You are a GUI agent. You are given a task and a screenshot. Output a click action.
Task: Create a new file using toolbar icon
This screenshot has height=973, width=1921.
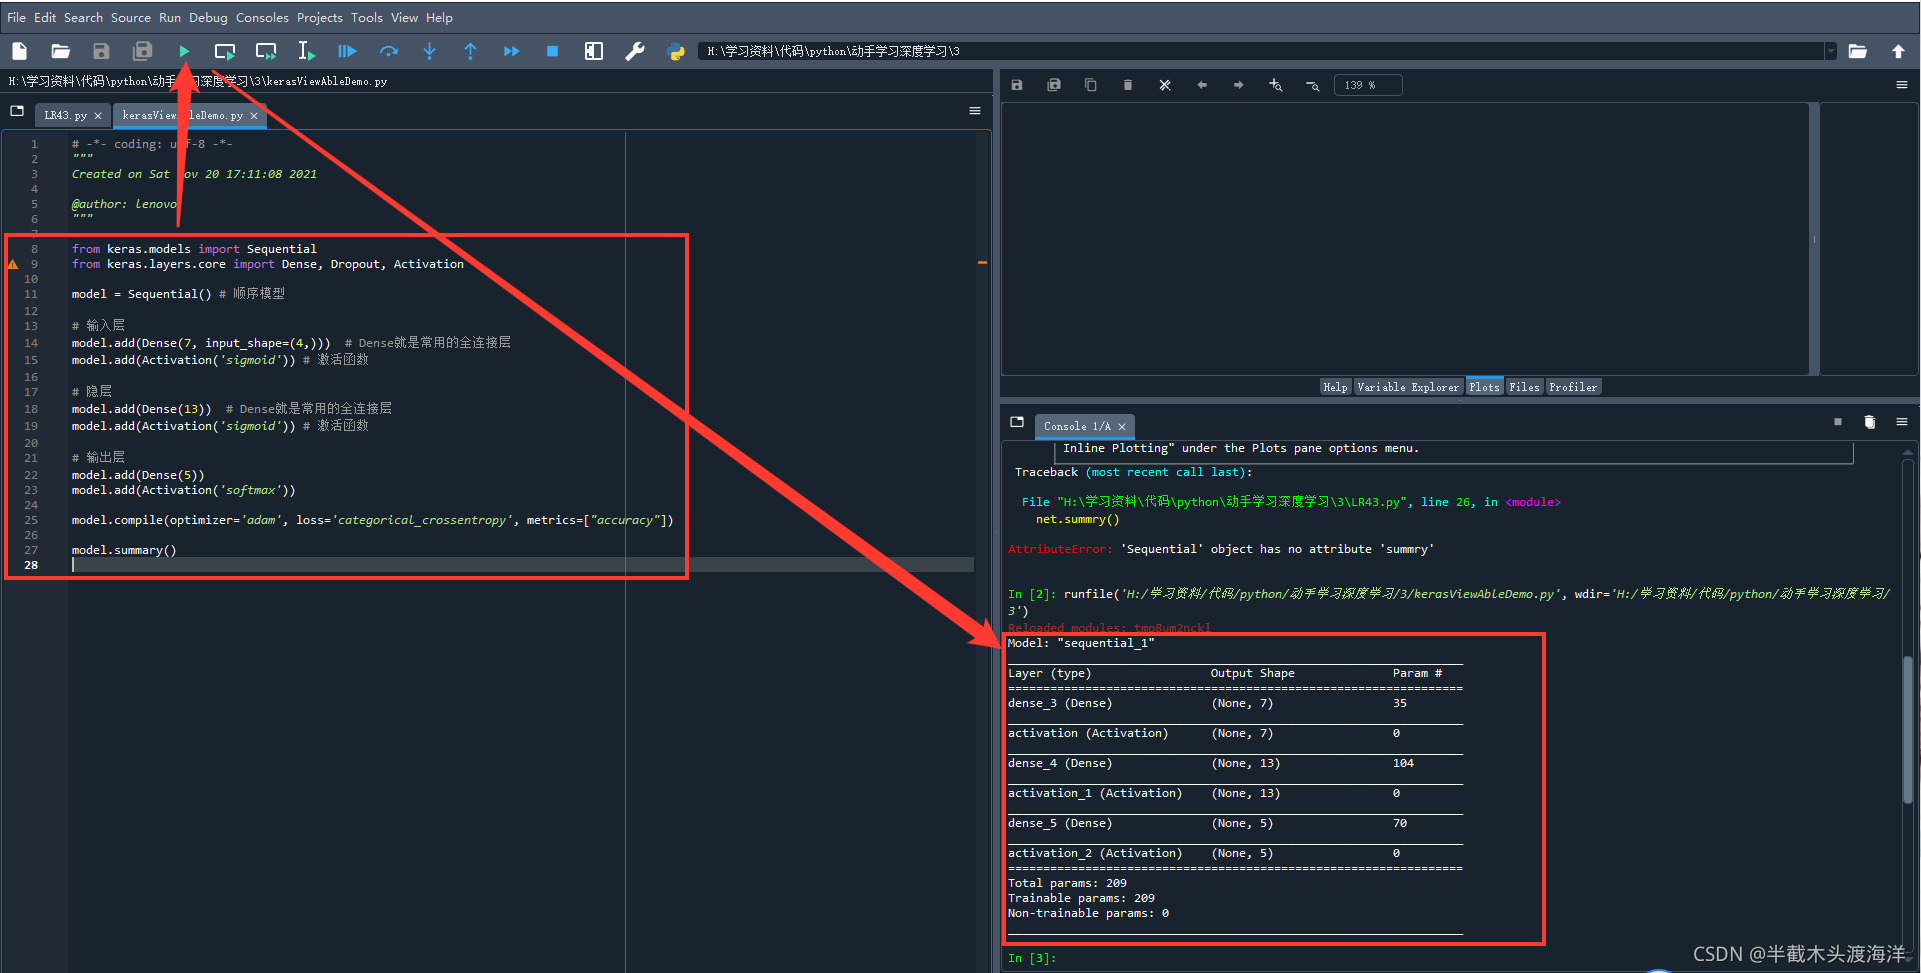(20, 51)
